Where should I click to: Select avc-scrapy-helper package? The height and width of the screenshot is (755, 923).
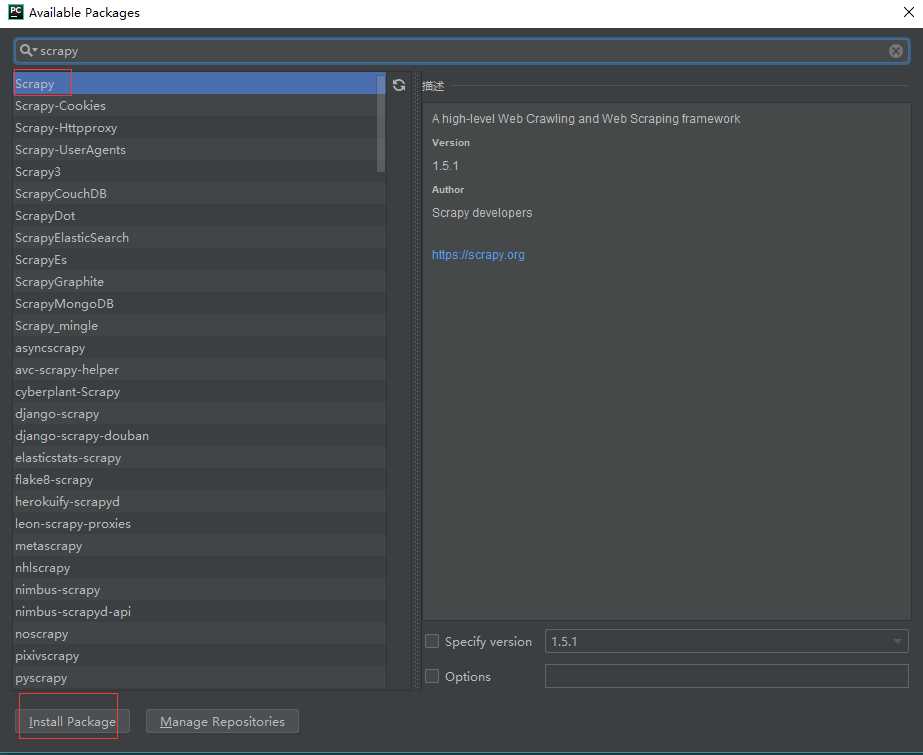[199, 370]
